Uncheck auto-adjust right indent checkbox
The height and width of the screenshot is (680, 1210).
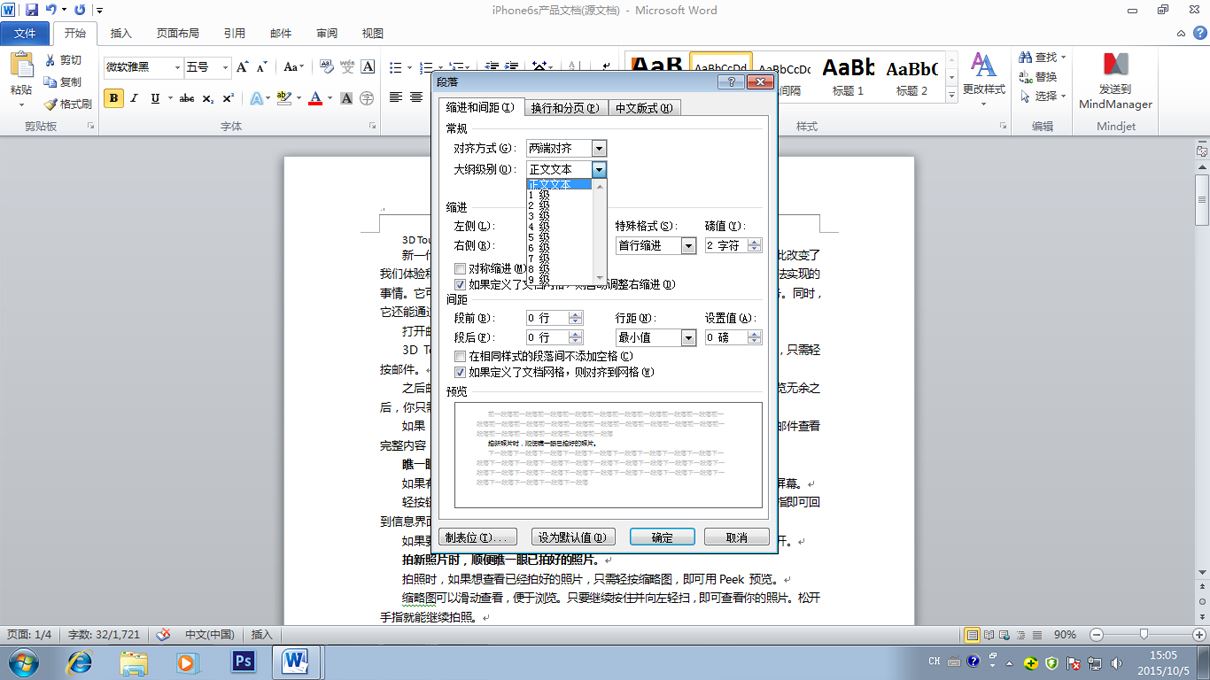coord(460,285)
